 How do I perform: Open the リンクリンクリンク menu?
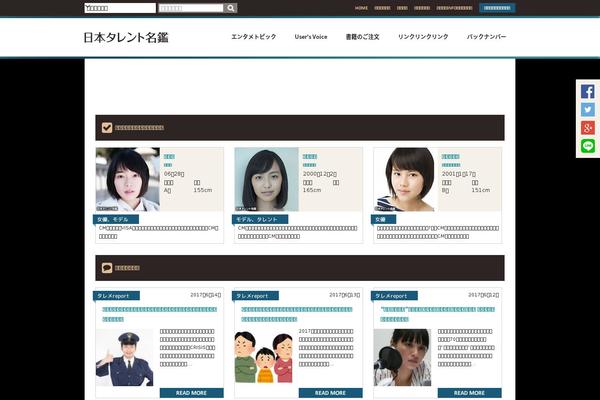coord(423,37)
